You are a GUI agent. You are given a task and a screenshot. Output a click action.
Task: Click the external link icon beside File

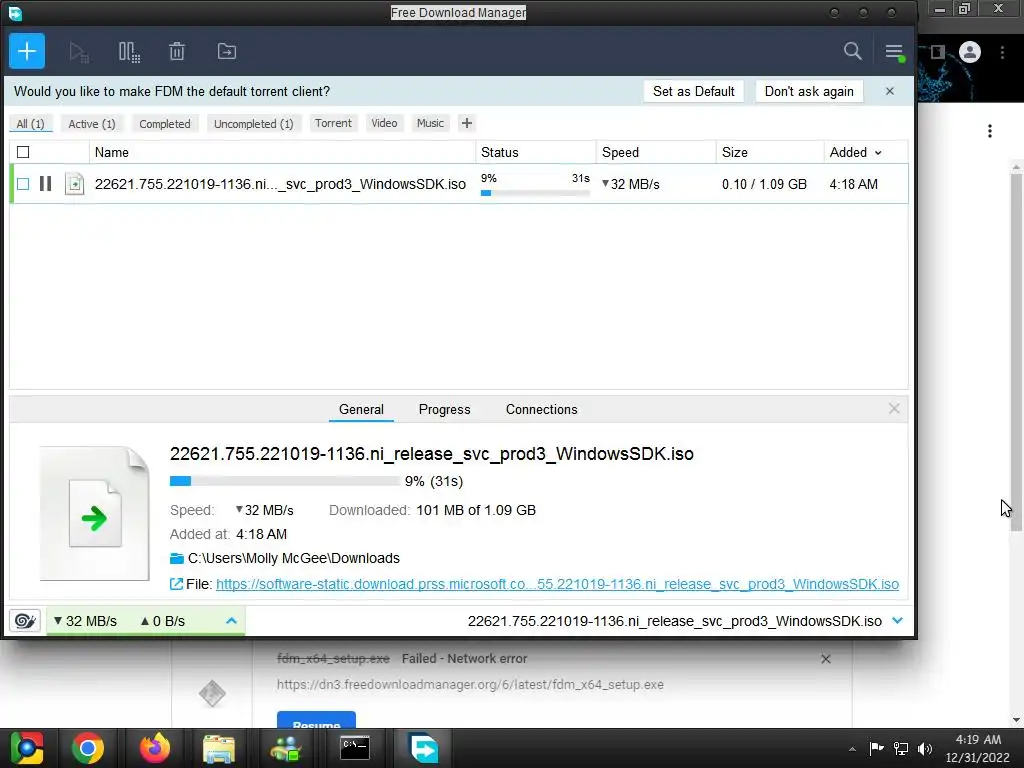[176, 584]
